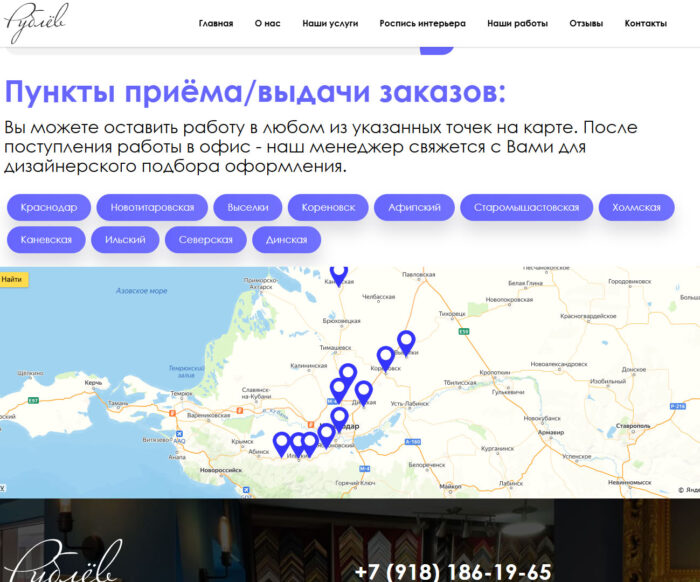Select the Краснодар location button

pos(49,208)
